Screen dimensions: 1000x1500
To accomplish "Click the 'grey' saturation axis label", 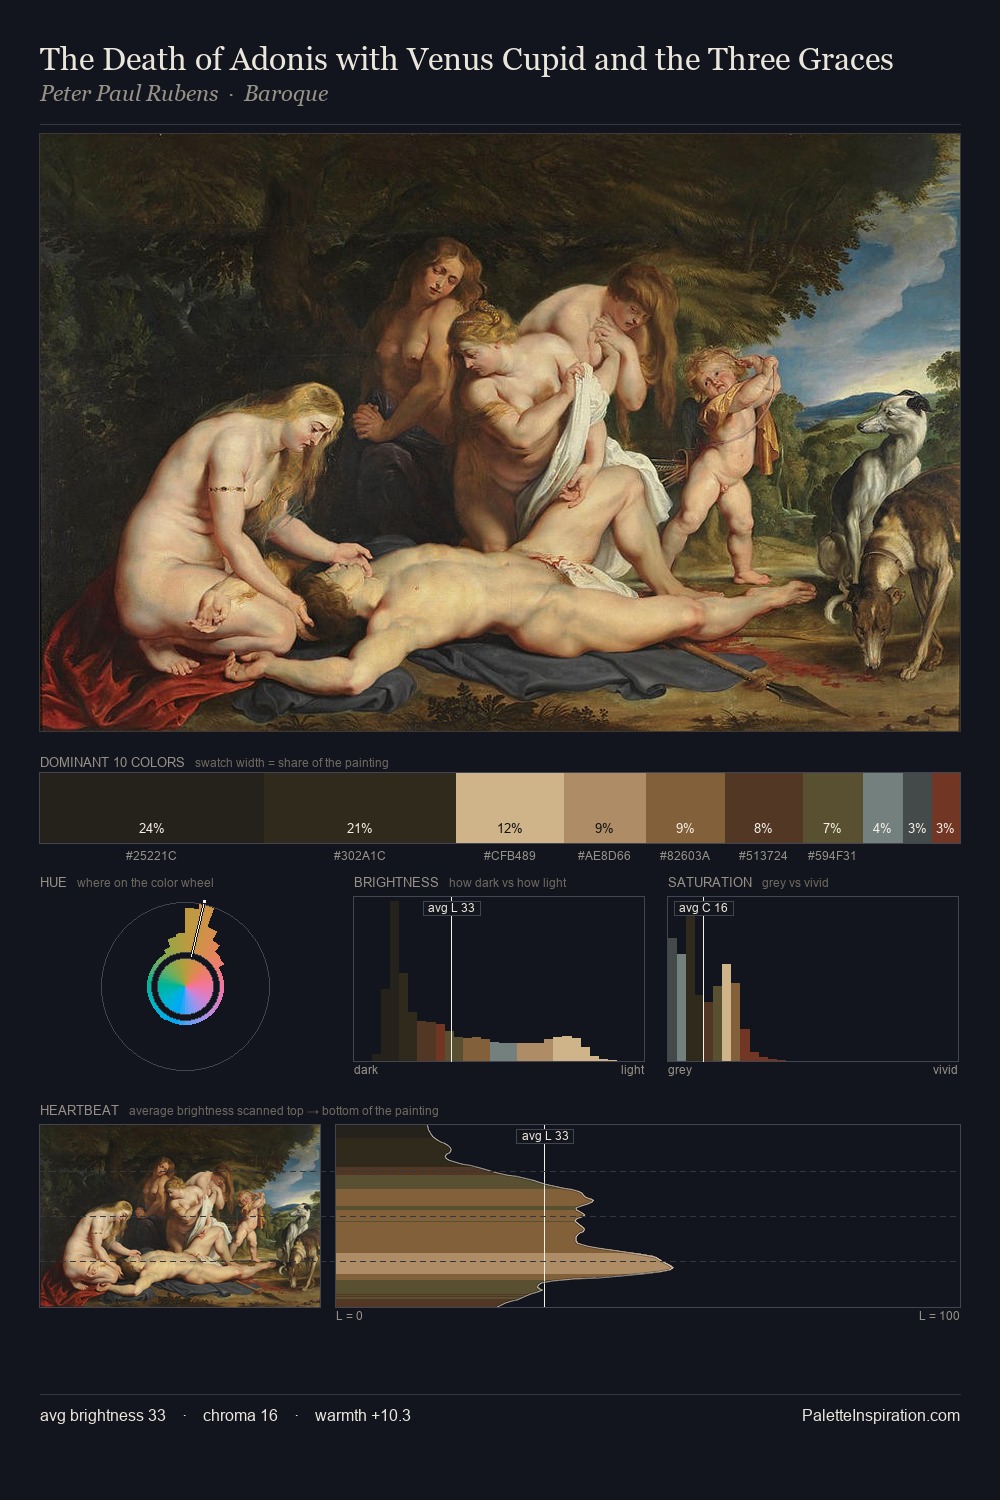I will (680, 1070).
